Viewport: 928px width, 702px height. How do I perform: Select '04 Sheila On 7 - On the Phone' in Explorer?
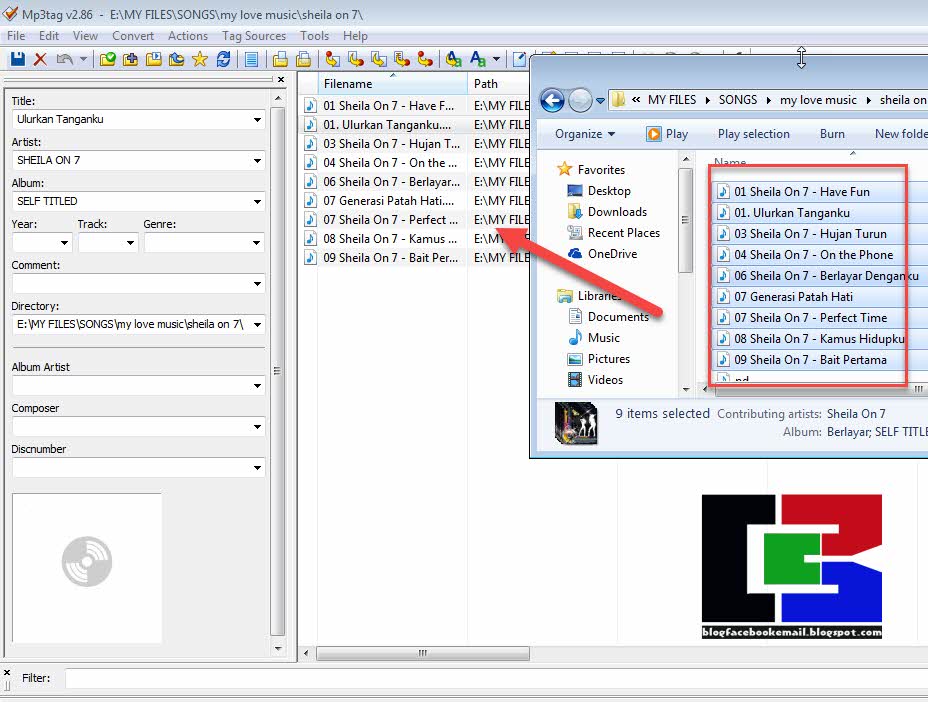(813, 255)
